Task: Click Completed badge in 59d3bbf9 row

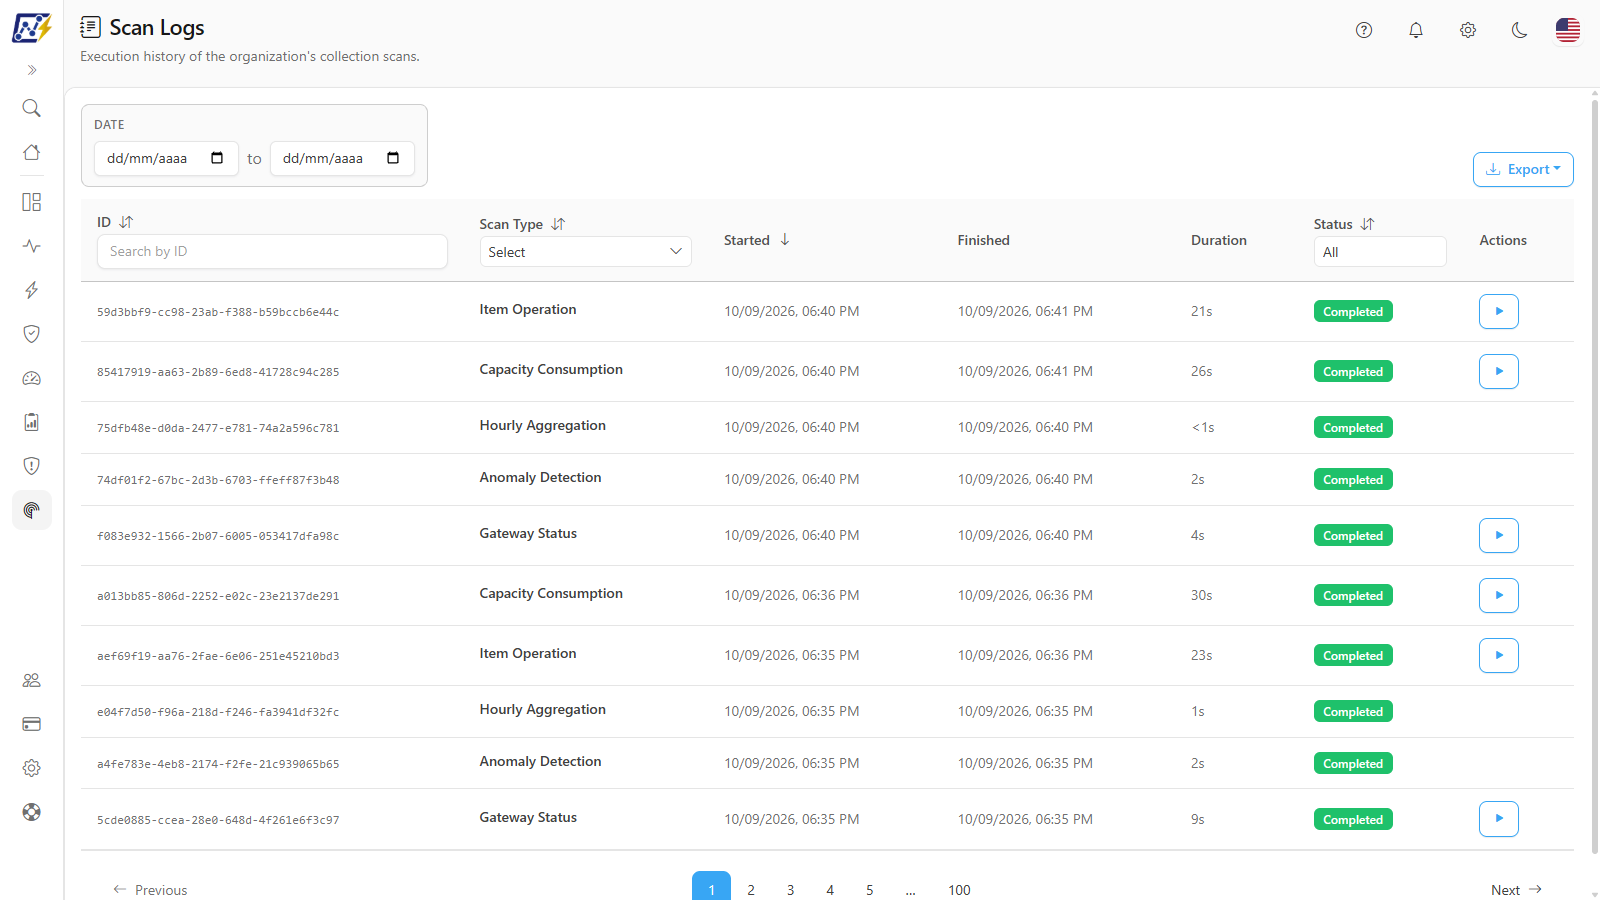Action: click(1353, 312)
